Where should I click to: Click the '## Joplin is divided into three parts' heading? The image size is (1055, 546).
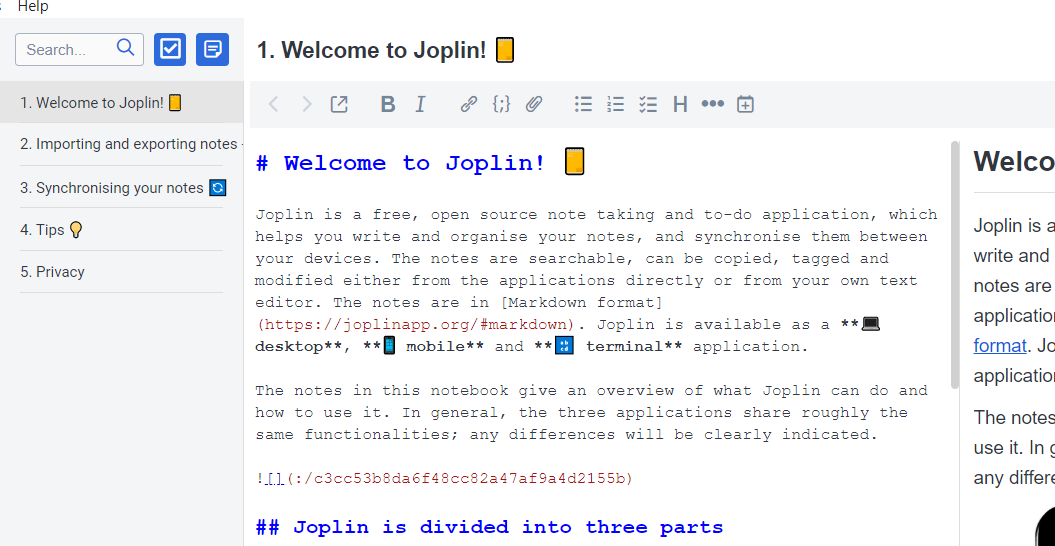pyautogui.click(x=489, y=527)
